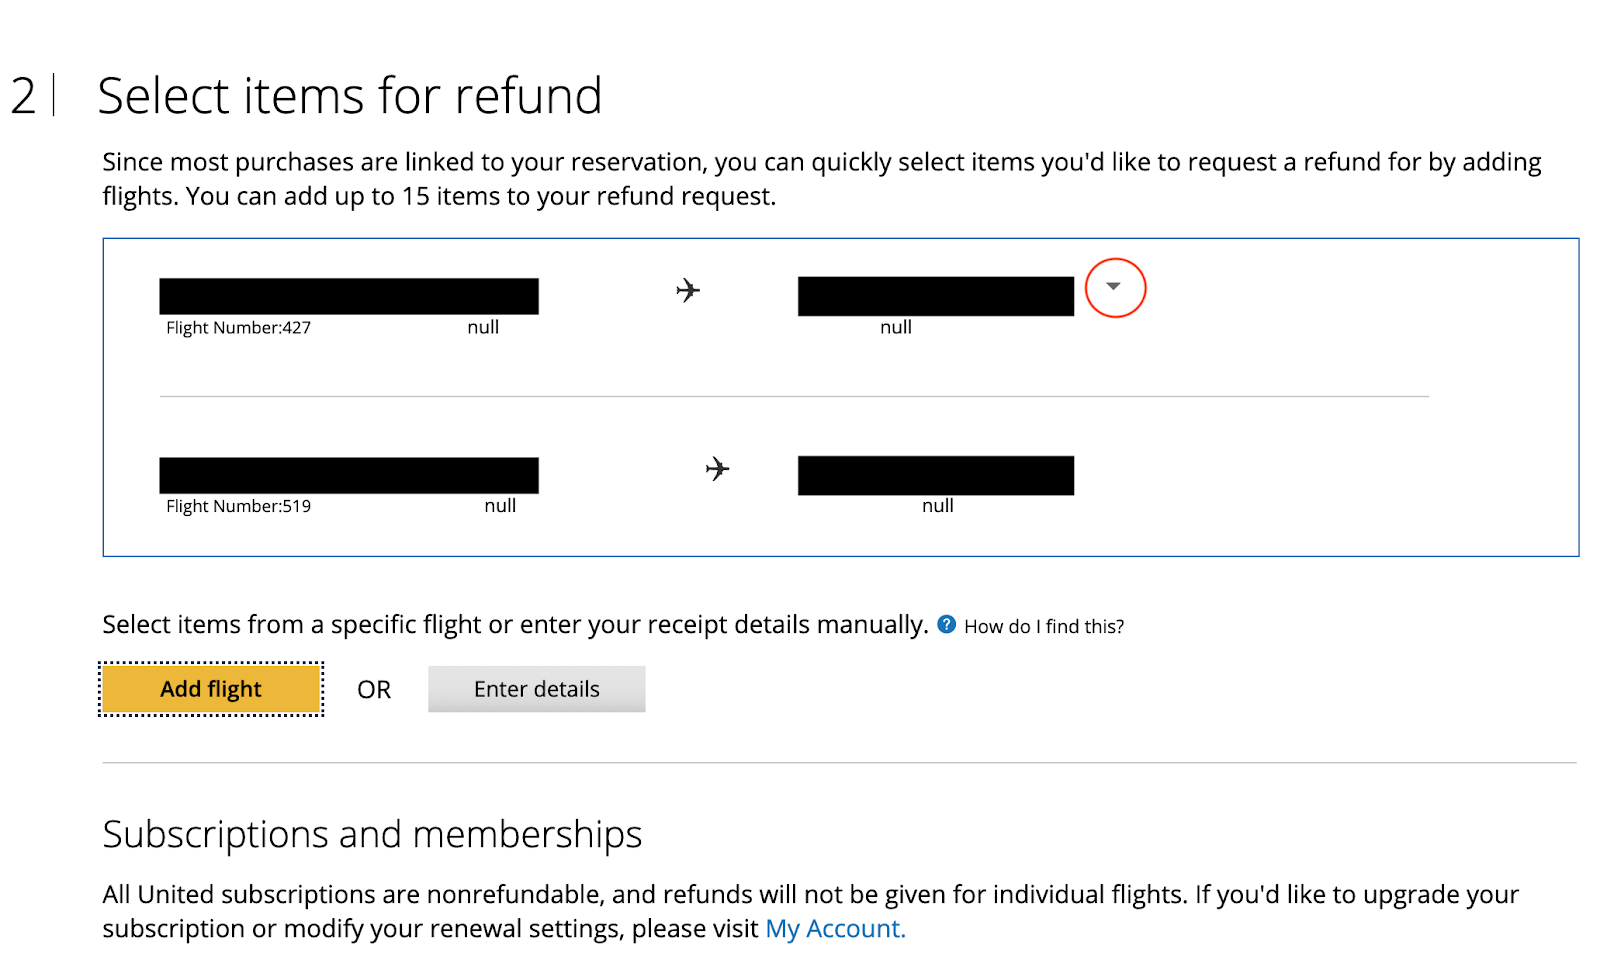Click the null label under flight 519 destination
Viewport: 1600px width, 956px height.
[937, 506]
